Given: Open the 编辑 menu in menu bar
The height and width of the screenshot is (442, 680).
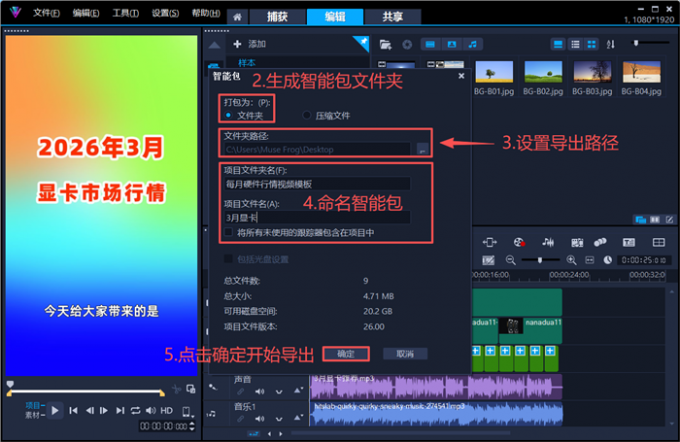Looking at the screenshot, I should pyautogui.click(x=86, y=13).
